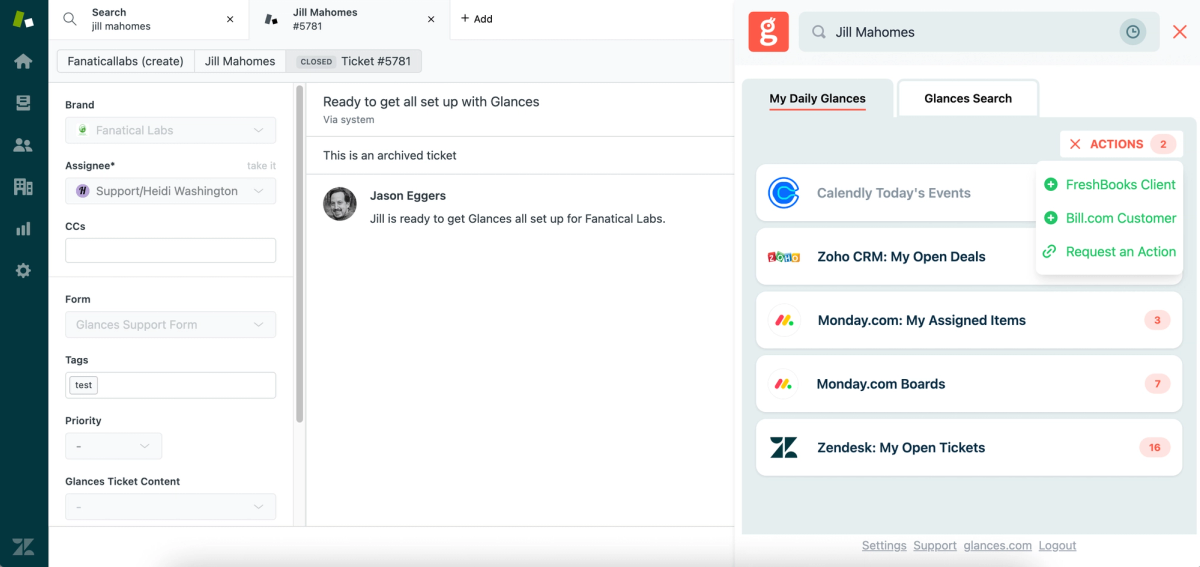Open the Assignee dropdown Support/Heidi Washington
The height and width of the screenshot is (567, 1200).
[170, 191]
